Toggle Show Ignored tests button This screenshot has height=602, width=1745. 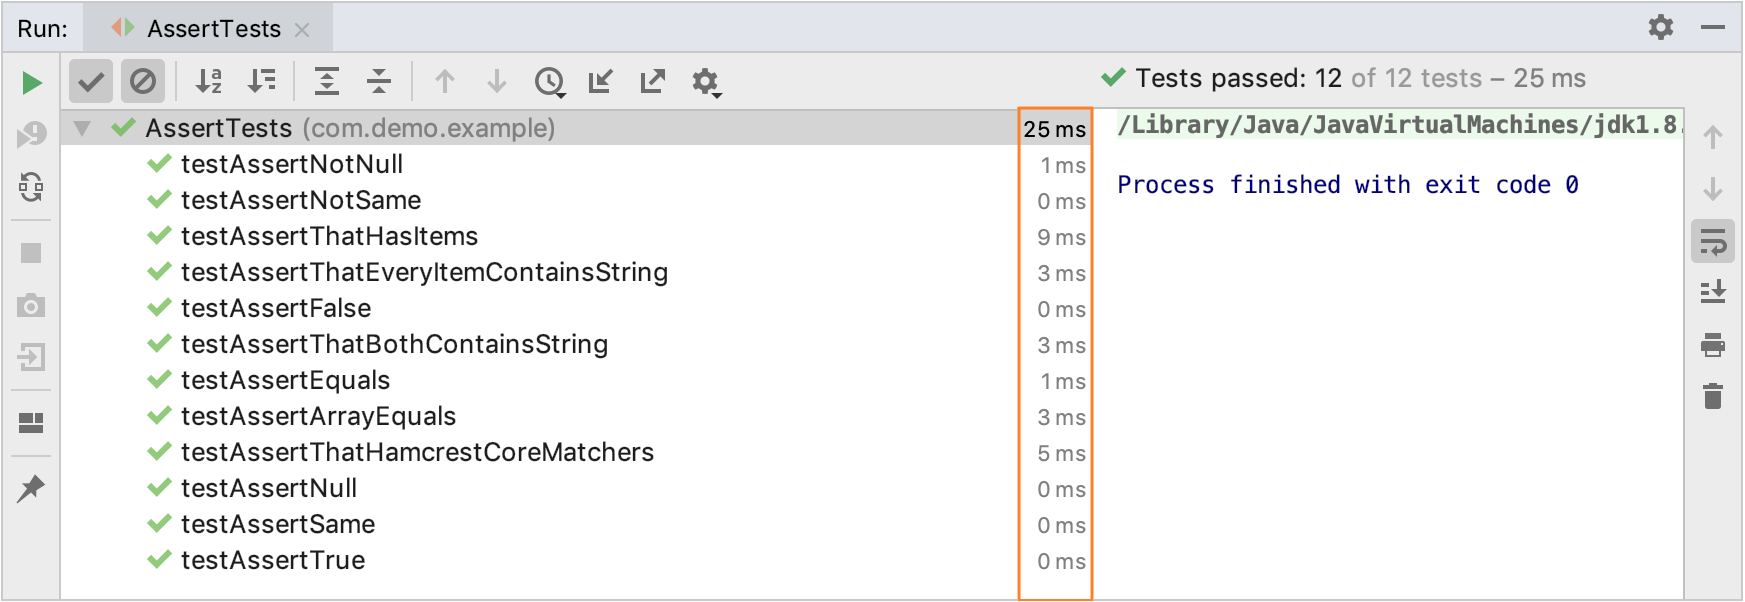(143, 81)
